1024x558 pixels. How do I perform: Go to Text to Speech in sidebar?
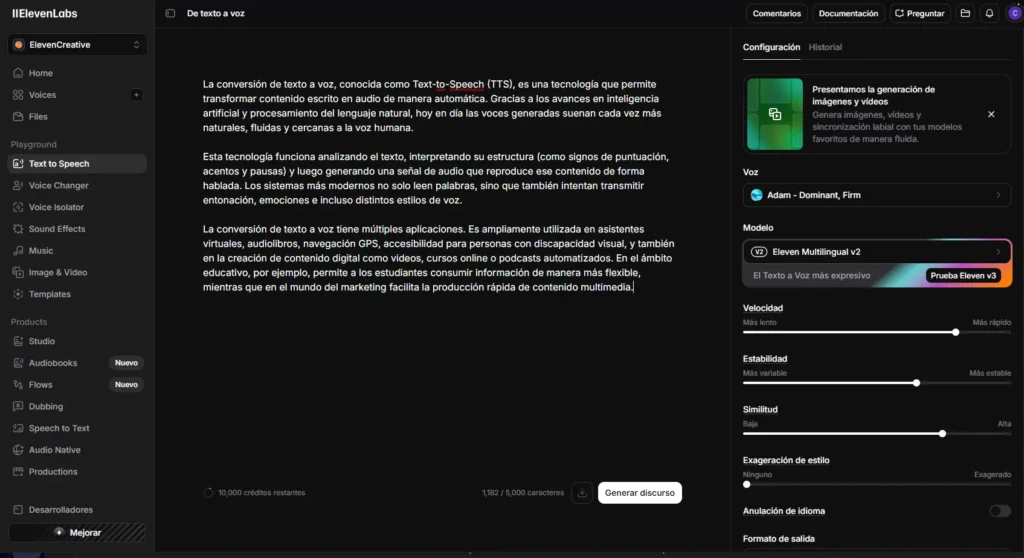pos(77,163)
